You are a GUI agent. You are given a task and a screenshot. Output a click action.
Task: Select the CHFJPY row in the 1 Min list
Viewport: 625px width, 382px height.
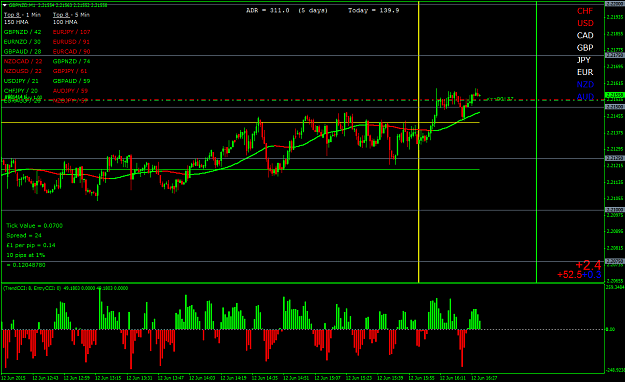pos(21,91)
